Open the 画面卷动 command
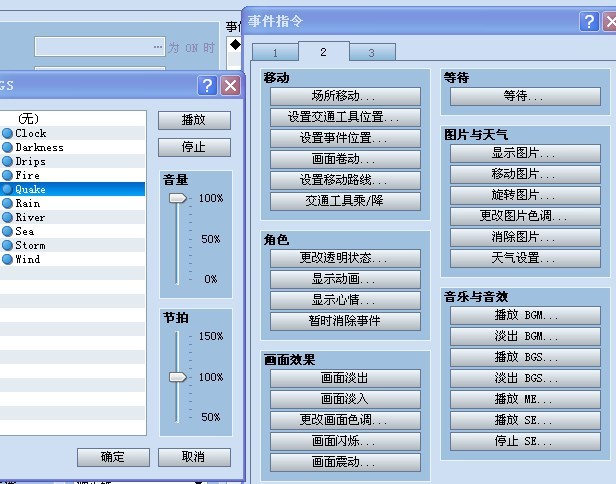The width and height of the screenshot is (616, 484). click(x=345, y=159)
